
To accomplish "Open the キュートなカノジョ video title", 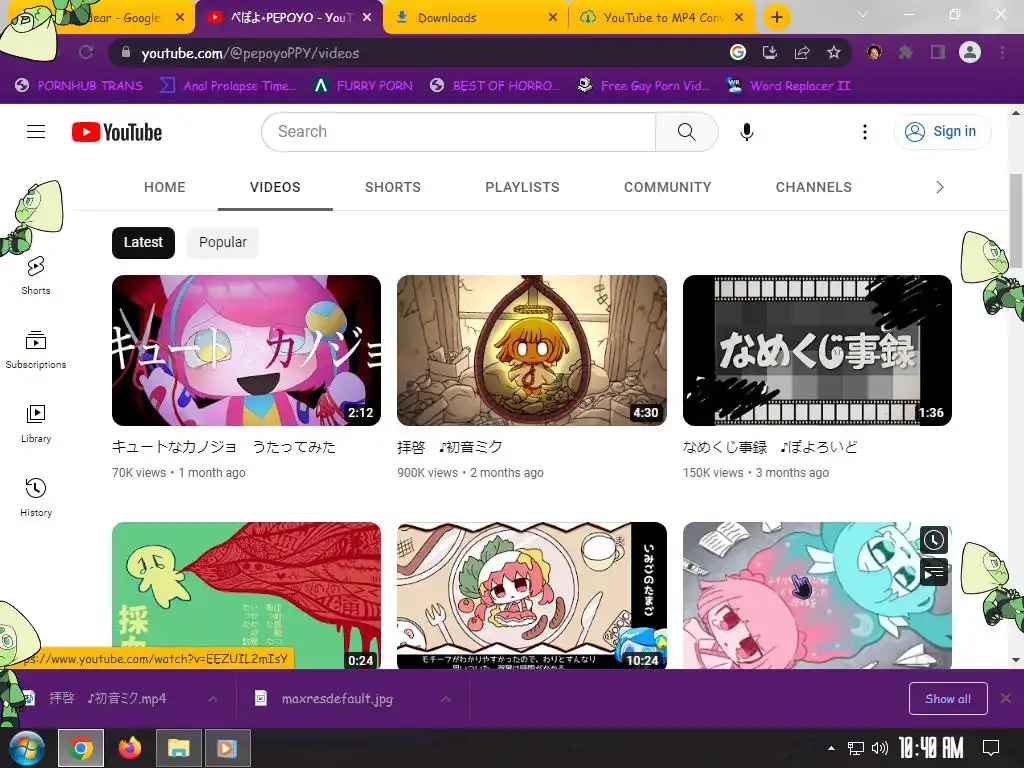I will point(224,447).
